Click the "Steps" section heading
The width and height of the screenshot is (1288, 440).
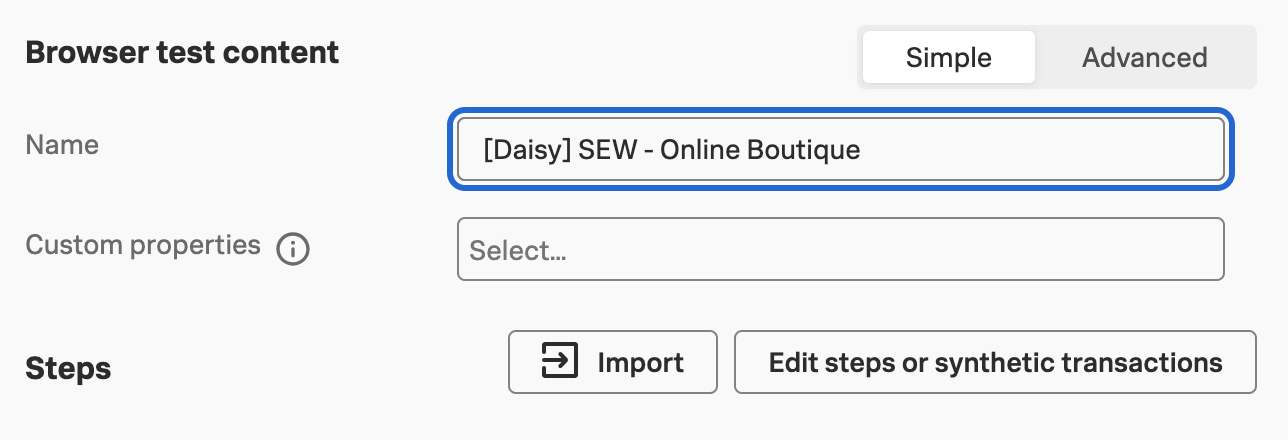click(x=68, y=368)
